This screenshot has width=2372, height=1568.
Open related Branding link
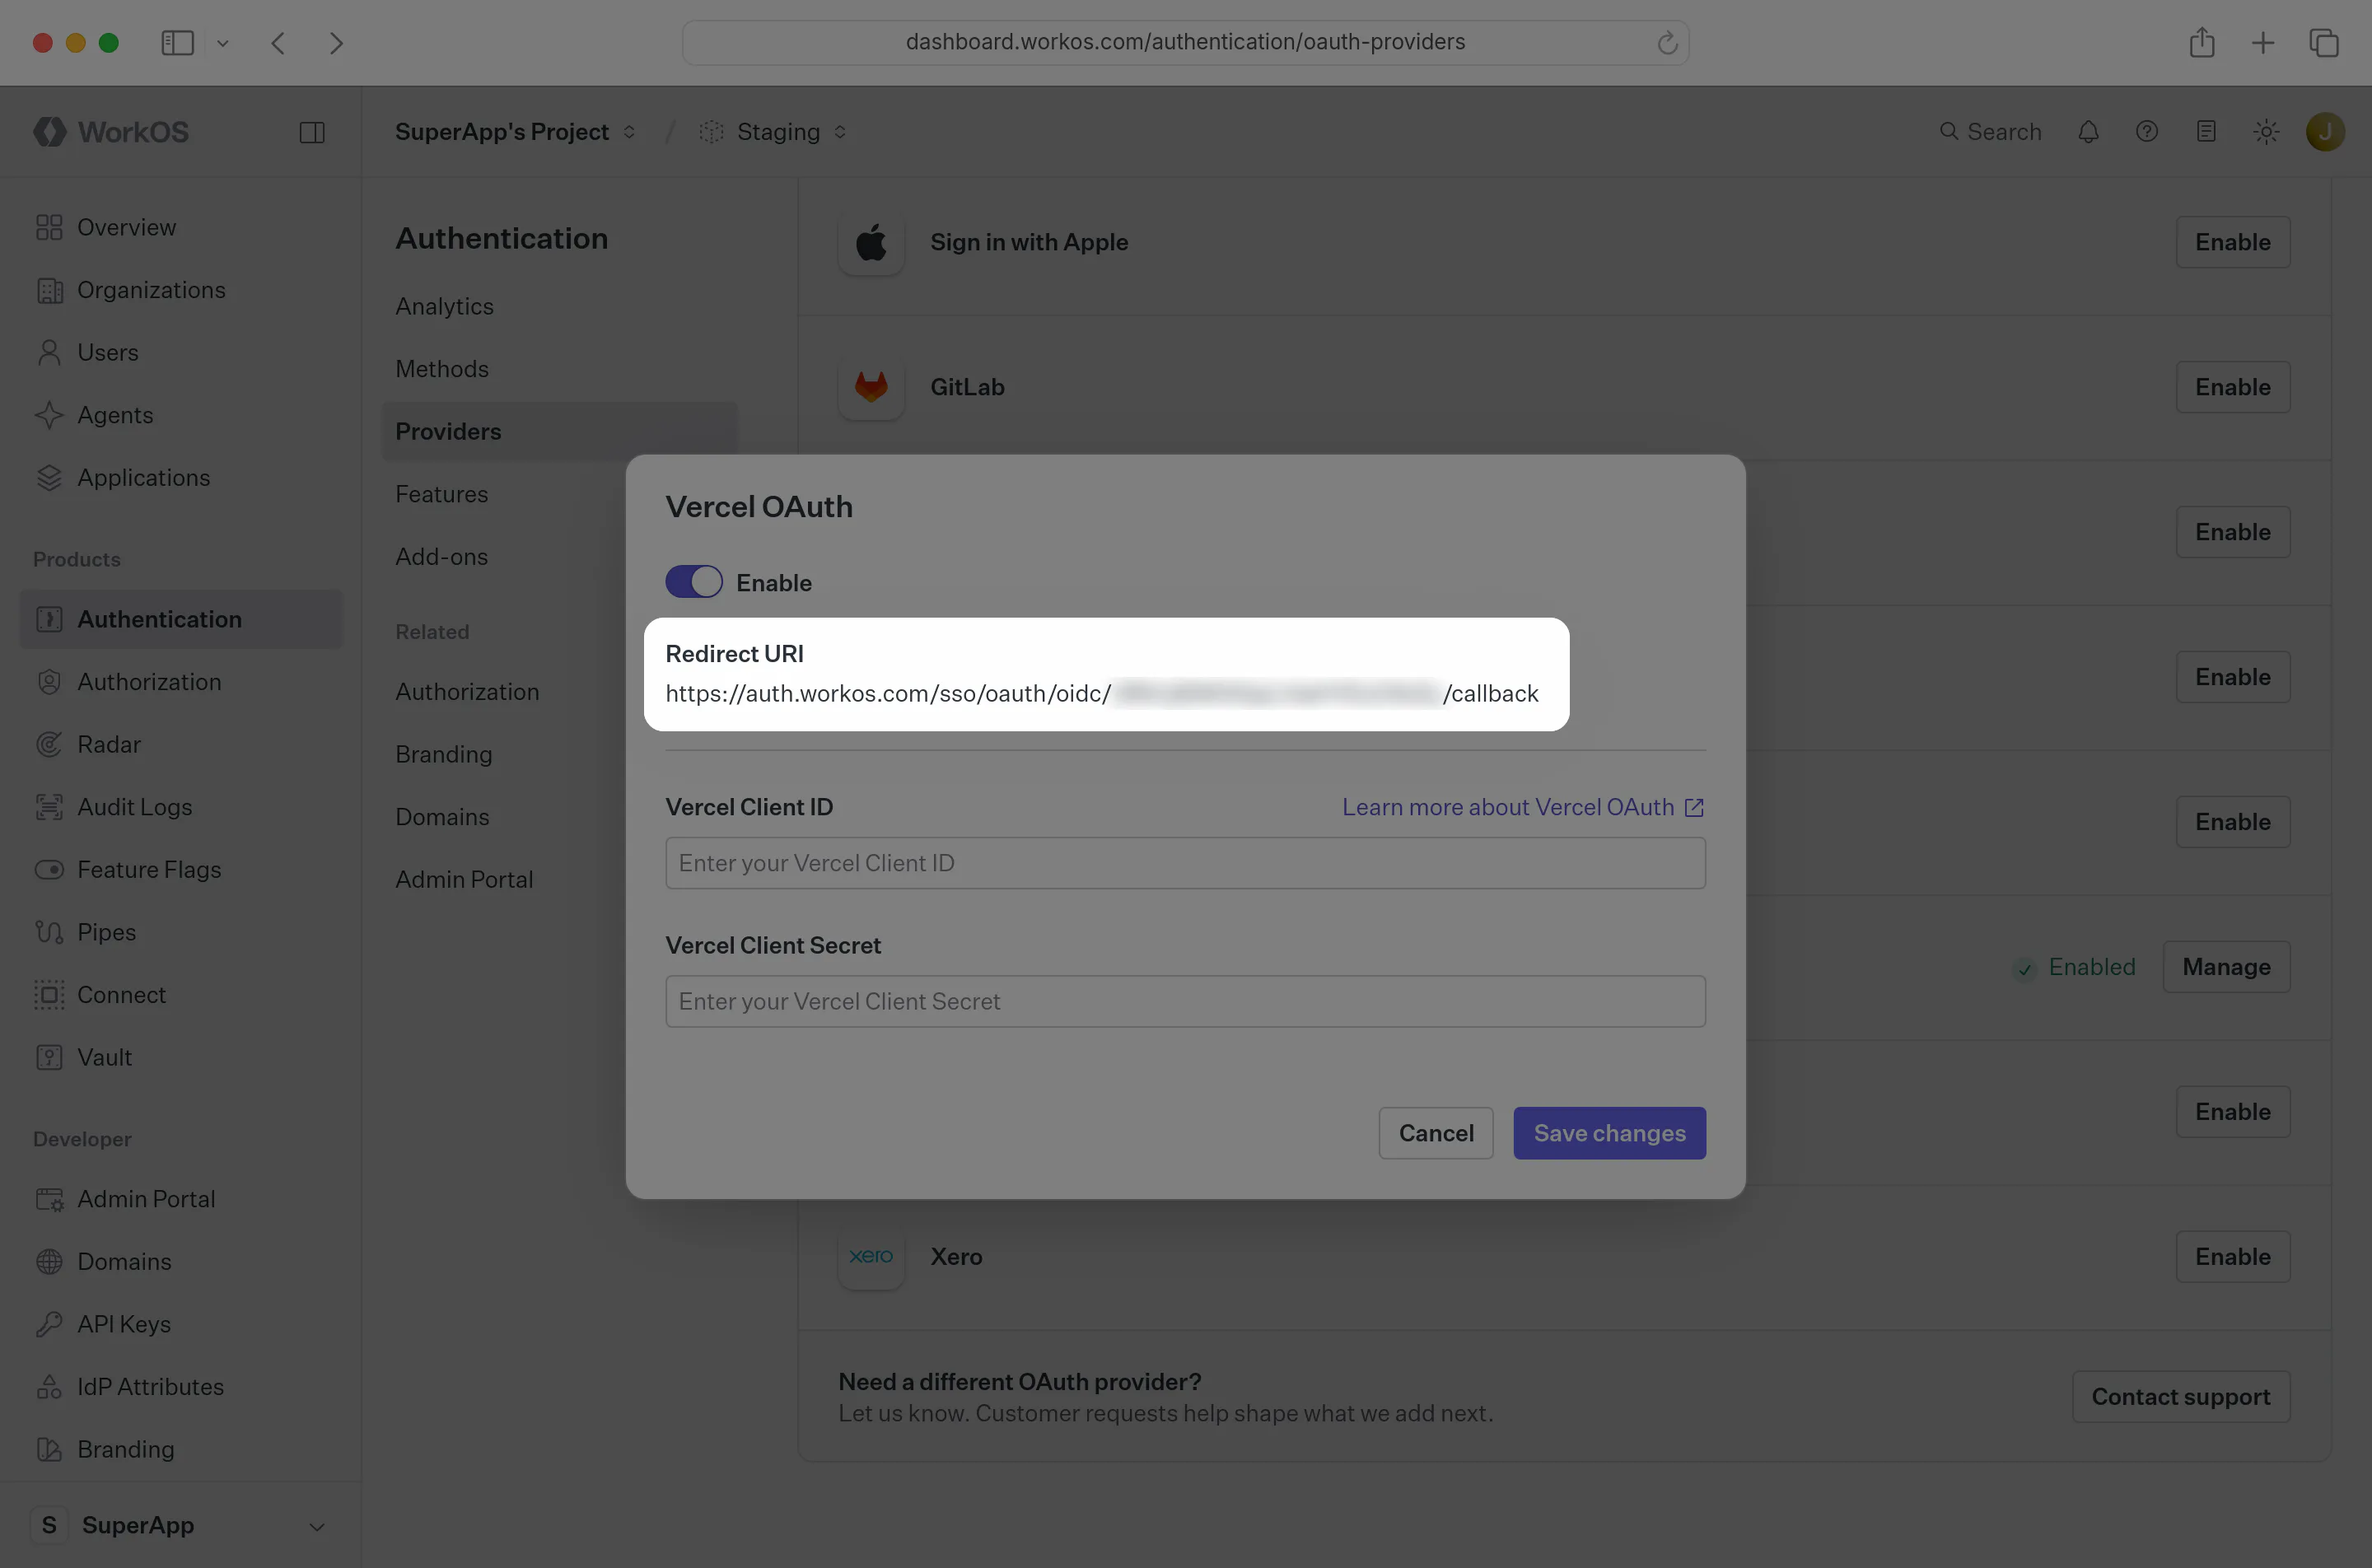(444, 754)
